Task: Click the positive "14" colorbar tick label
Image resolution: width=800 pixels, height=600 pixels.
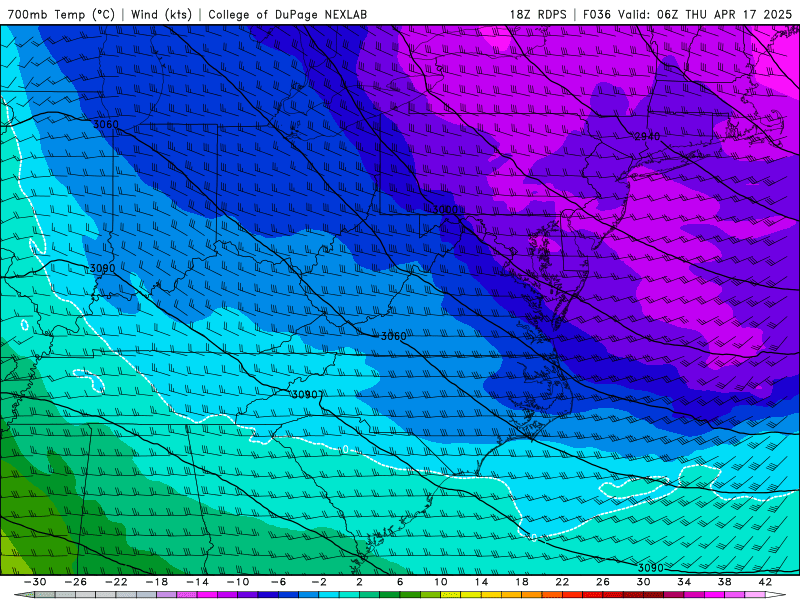Action: pos(481,582)
